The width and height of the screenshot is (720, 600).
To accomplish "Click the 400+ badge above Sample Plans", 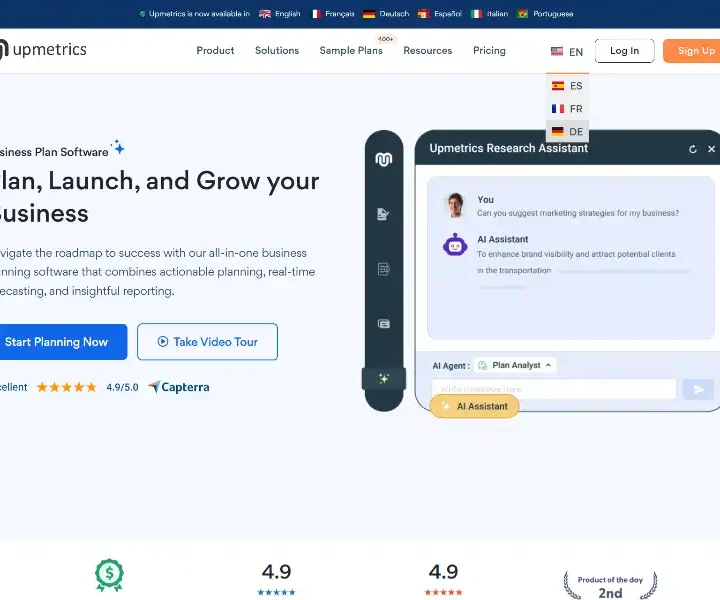I will [386, 39].
